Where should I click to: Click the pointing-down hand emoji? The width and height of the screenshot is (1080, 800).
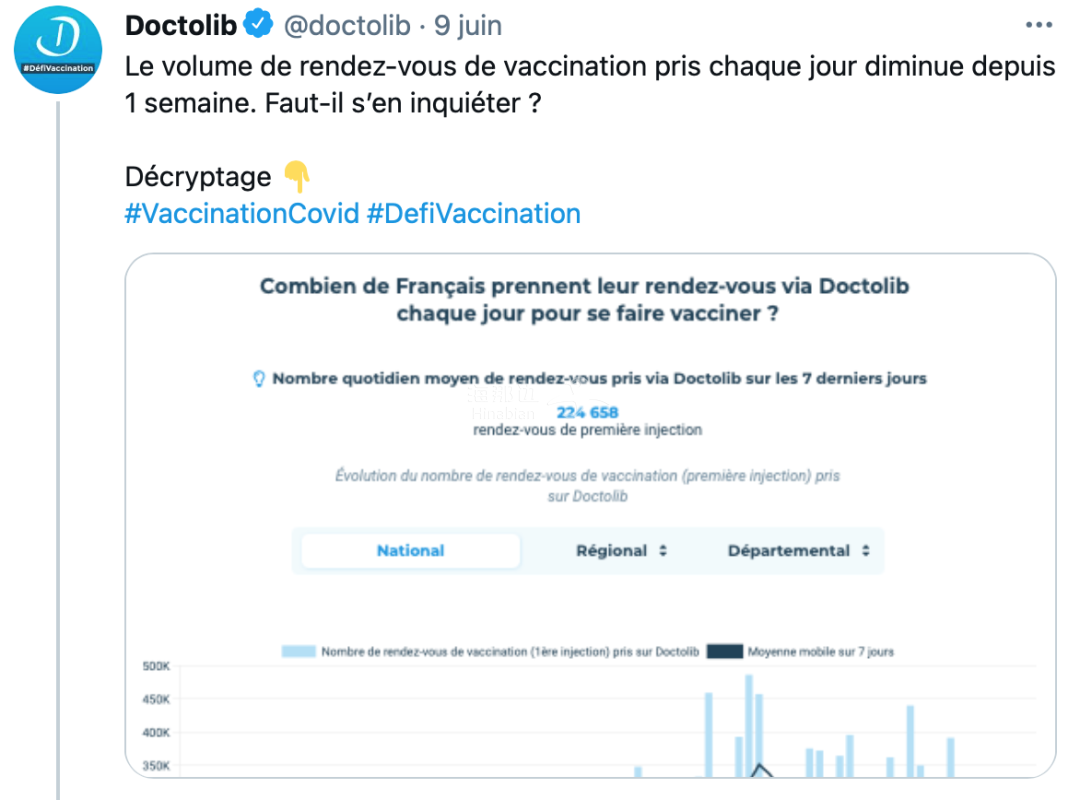(297, 176)
